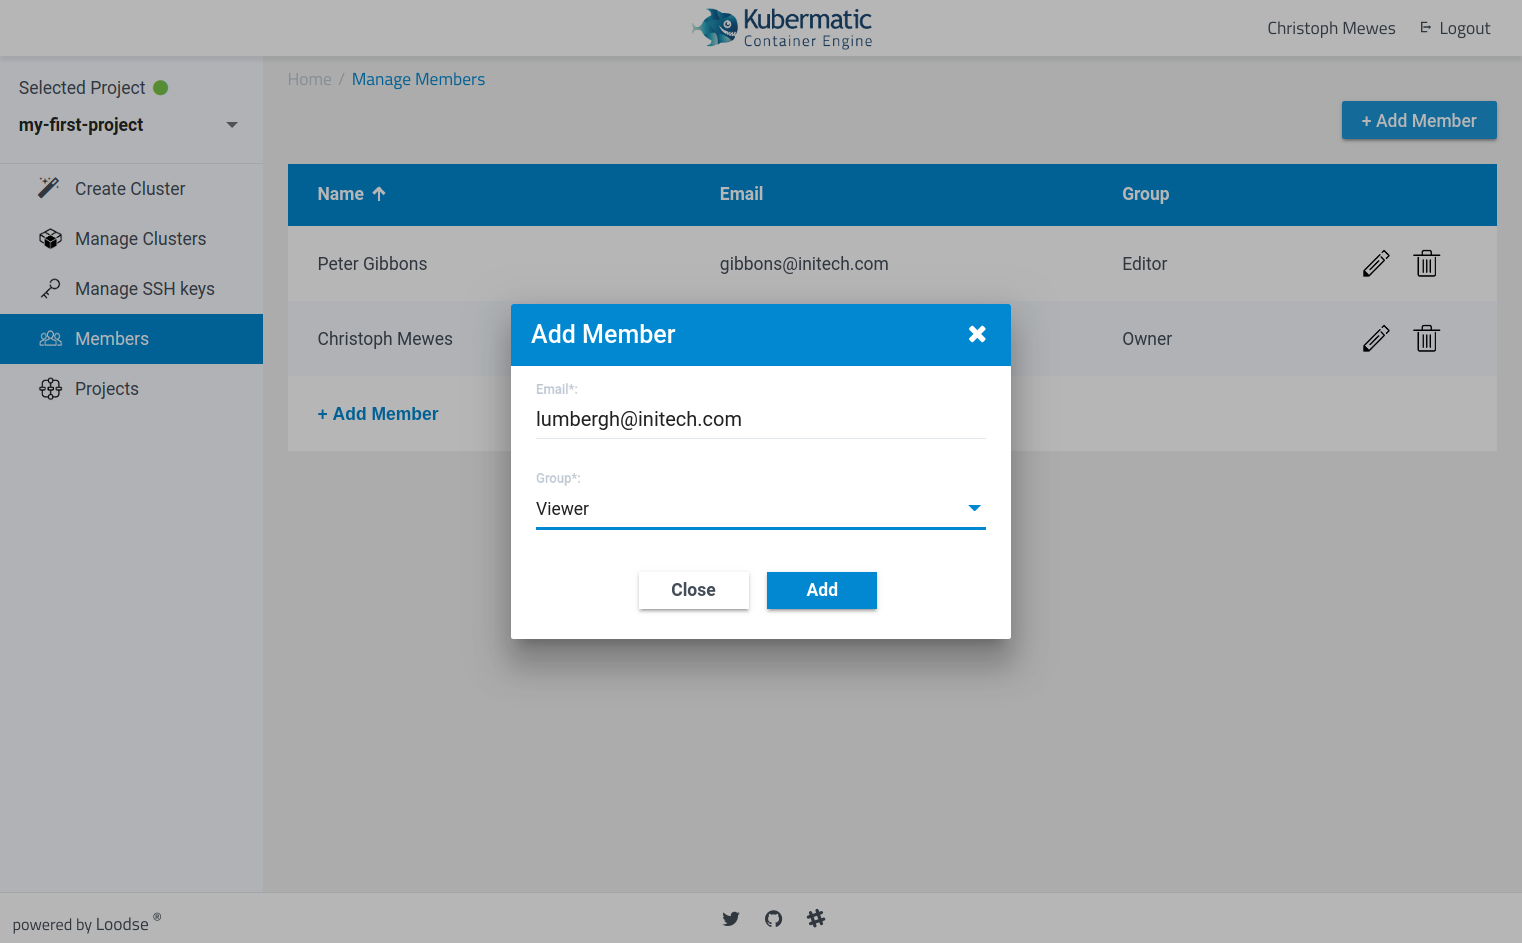Click the Owner group cell

click(1146, 339)
